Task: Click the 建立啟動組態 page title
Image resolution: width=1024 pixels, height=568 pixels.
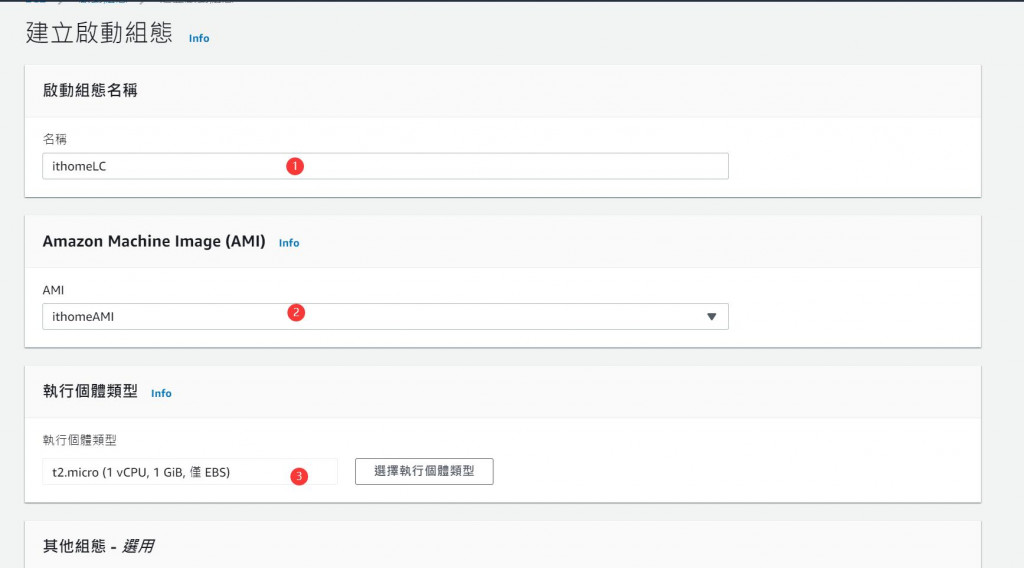Action: (x=99, y=33)
